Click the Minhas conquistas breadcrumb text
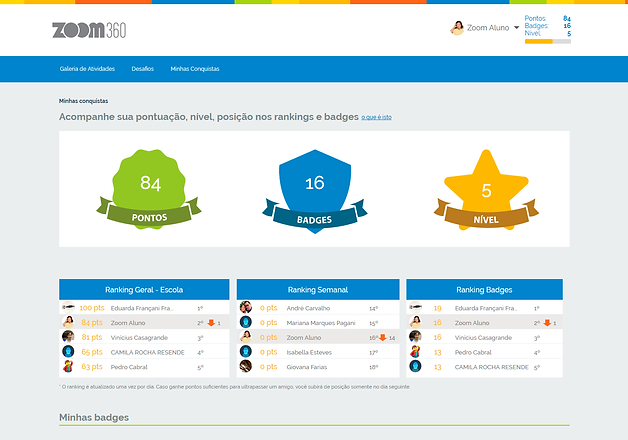This screenshot has height=440, width=628. coord(83,101)
